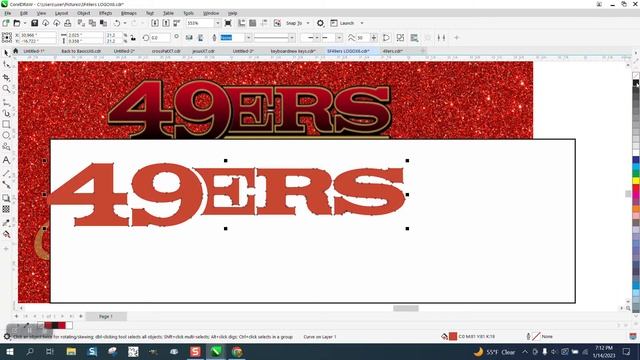Click the Open file icon
This screenshot has width=640, height=360.
pyautogui.click(x=17, y=23)
